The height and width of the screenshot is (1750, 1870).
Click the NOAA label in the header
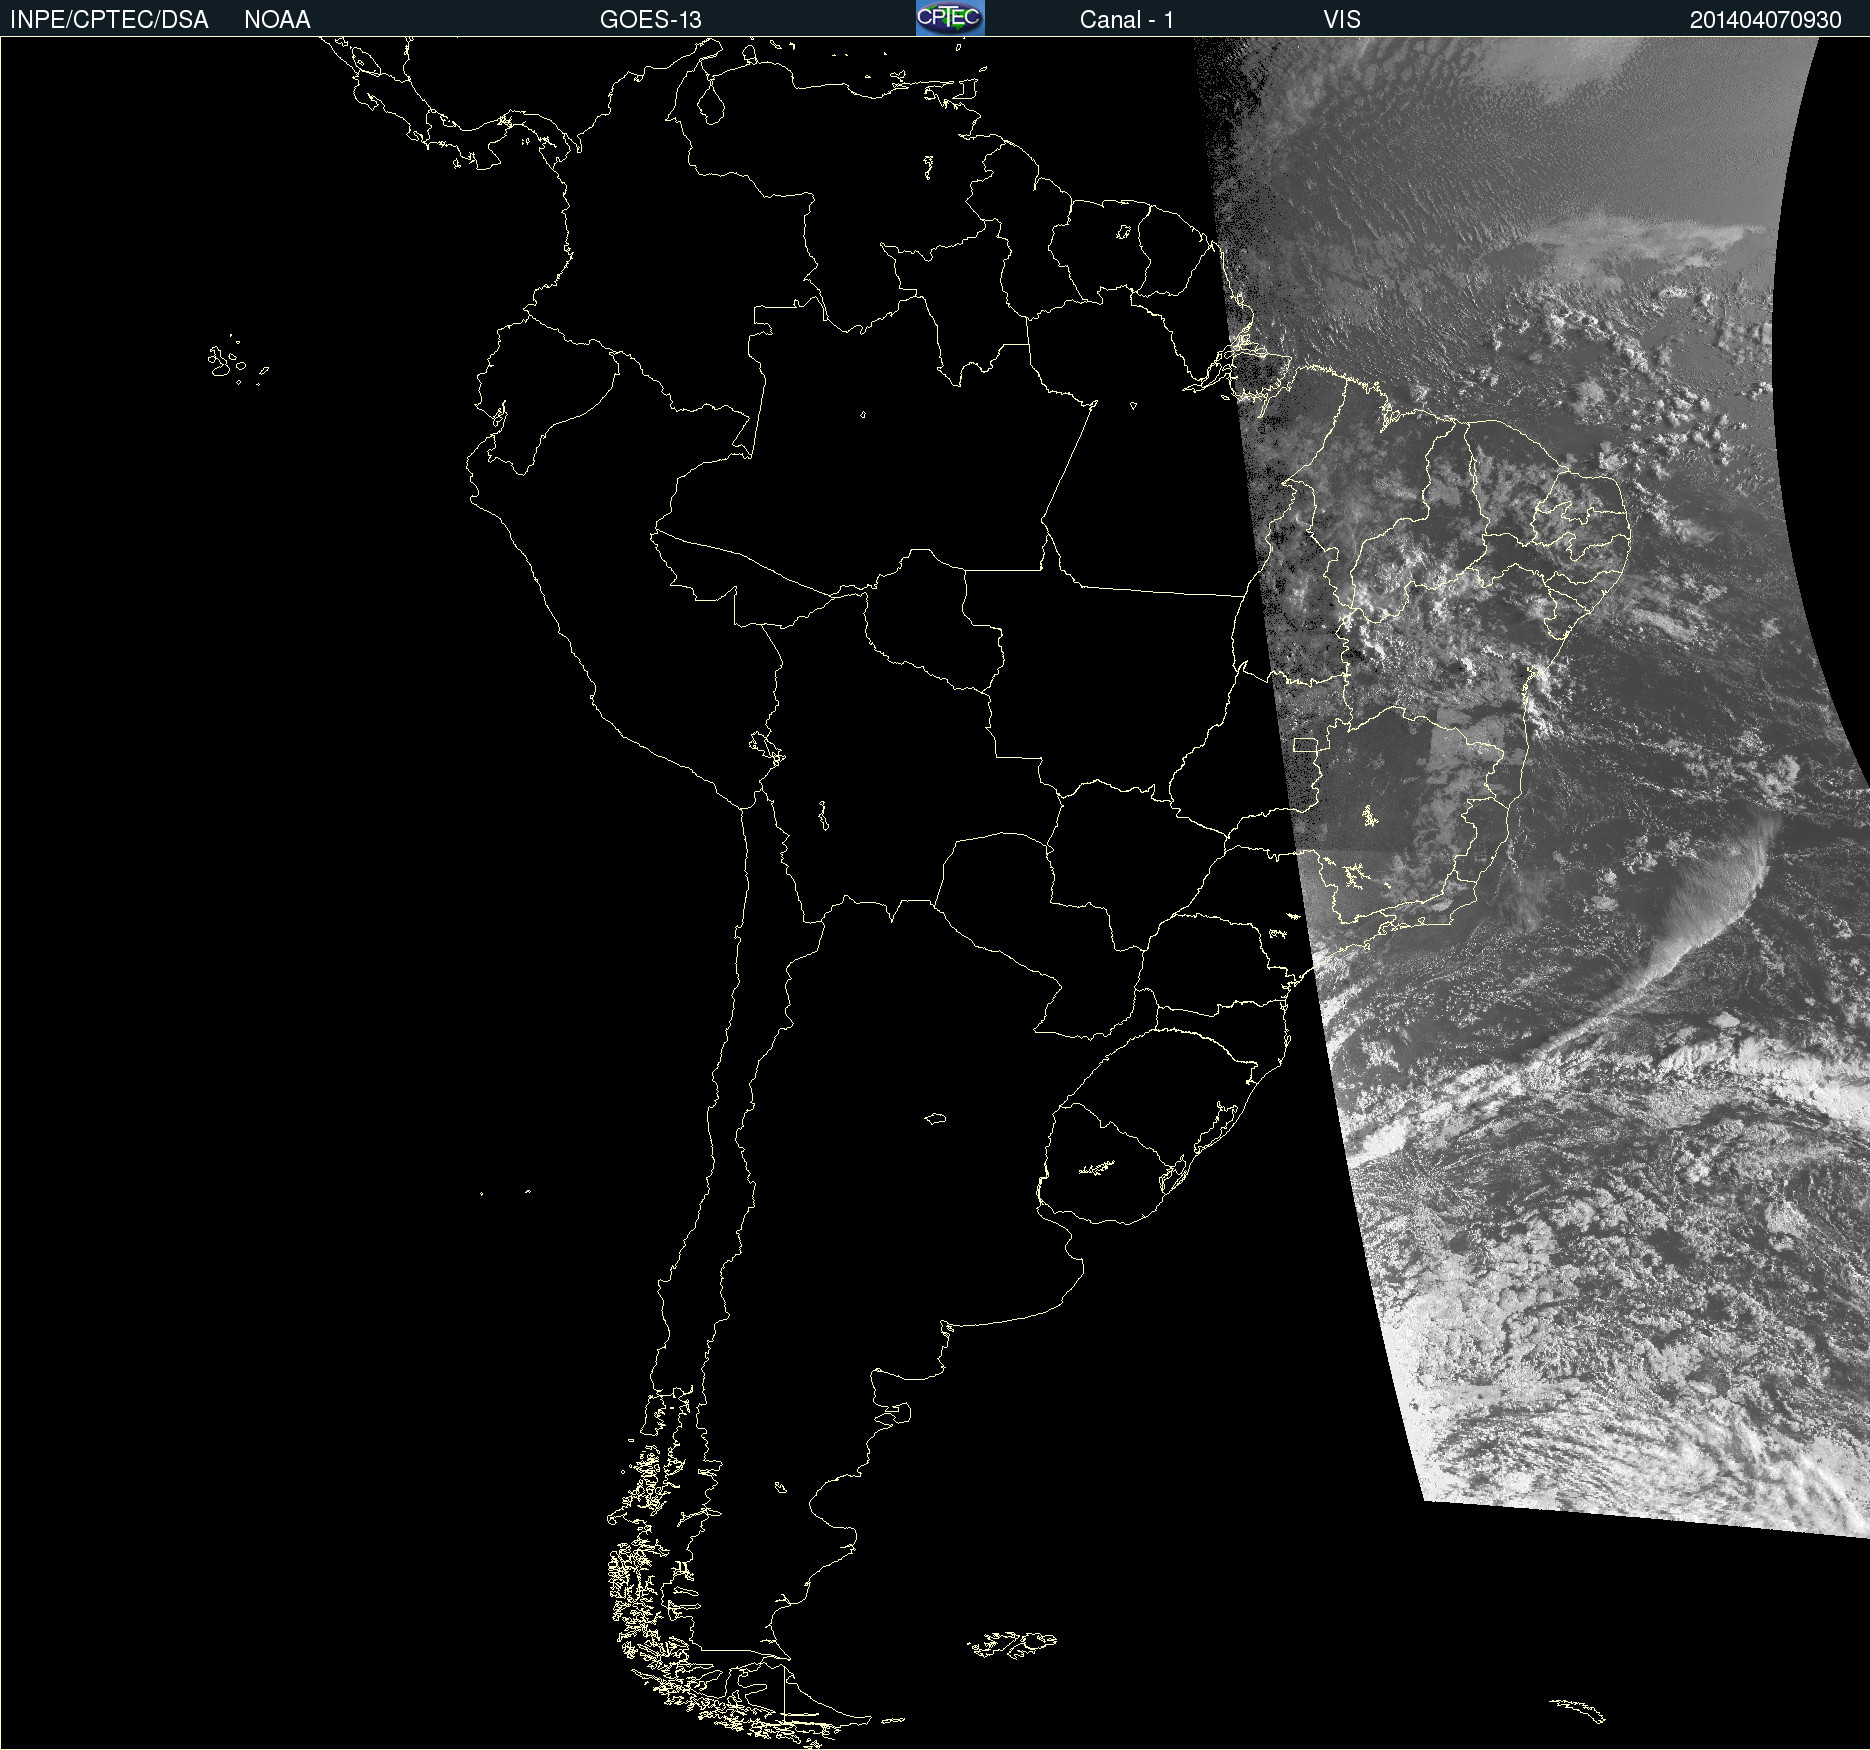(277, 20)
